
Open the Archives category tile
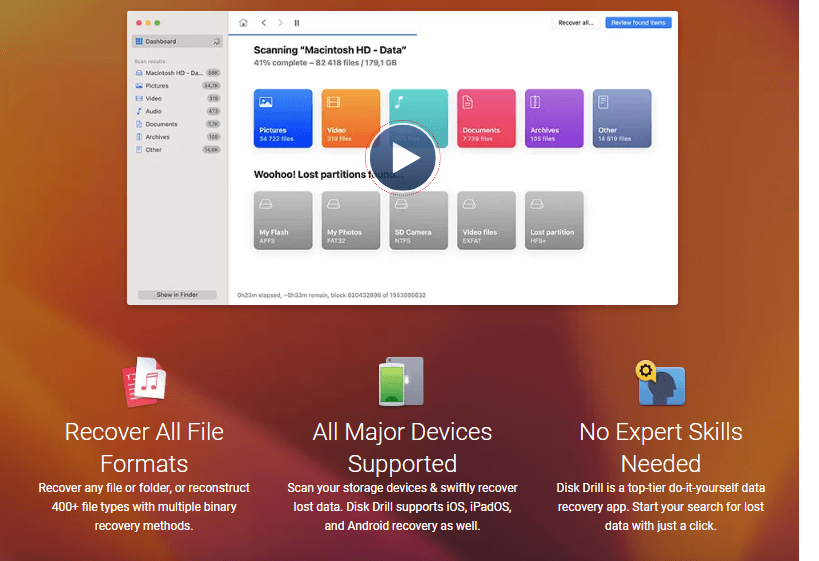coord(554,118)
